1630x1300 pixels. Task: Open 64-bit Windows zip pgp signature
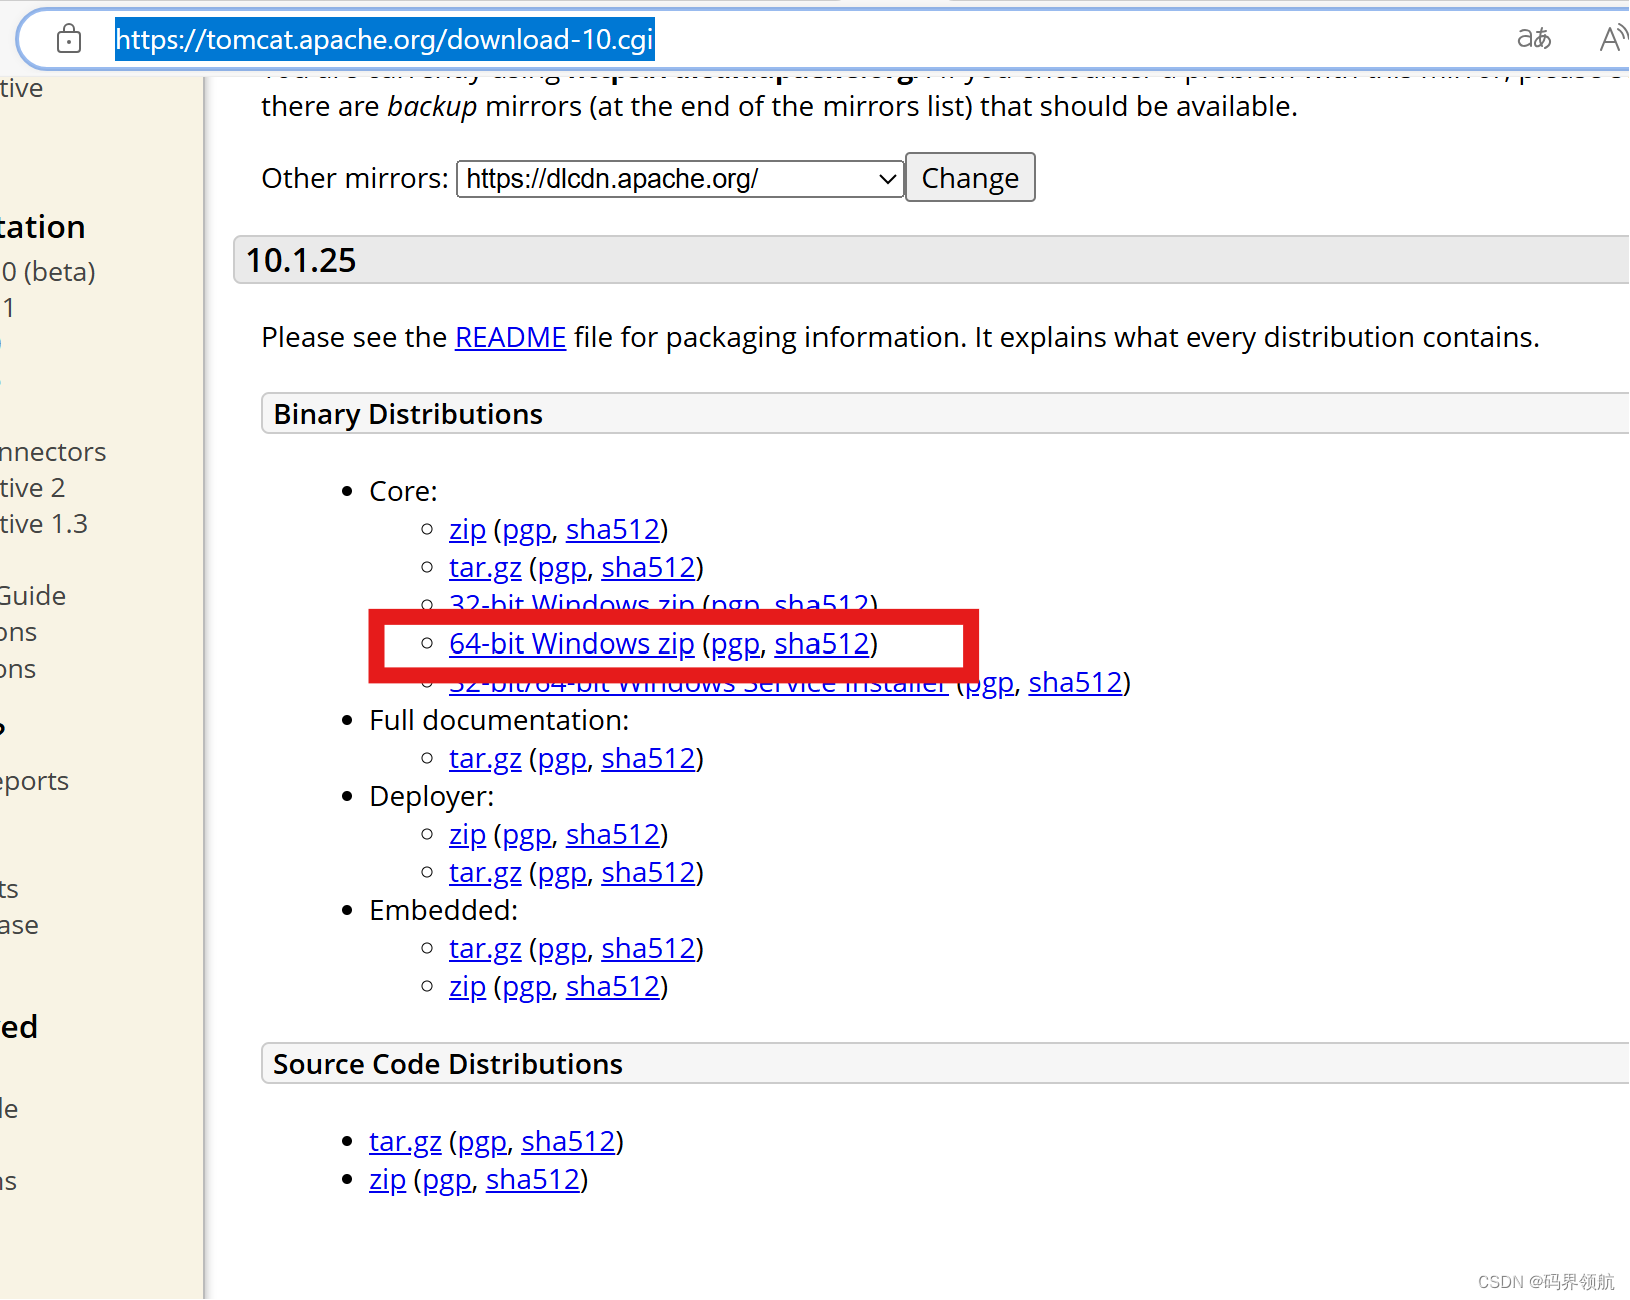coord(736,643)
